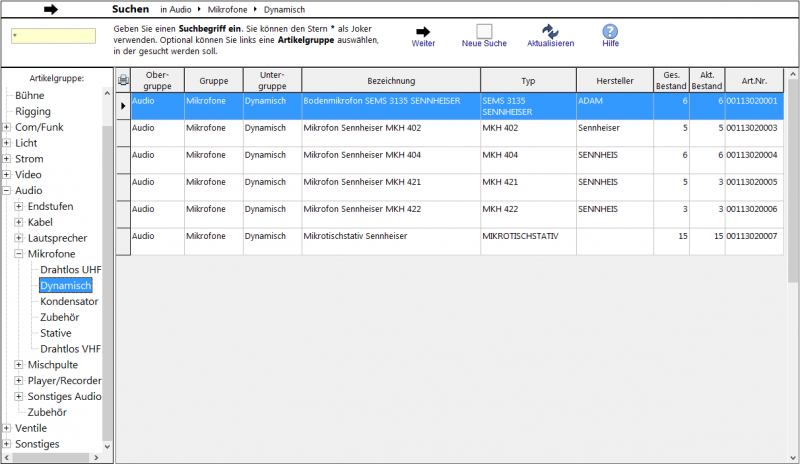
Task: Click the row selector arrow of Bodenmikrofon row
Action: coord(123,106)
